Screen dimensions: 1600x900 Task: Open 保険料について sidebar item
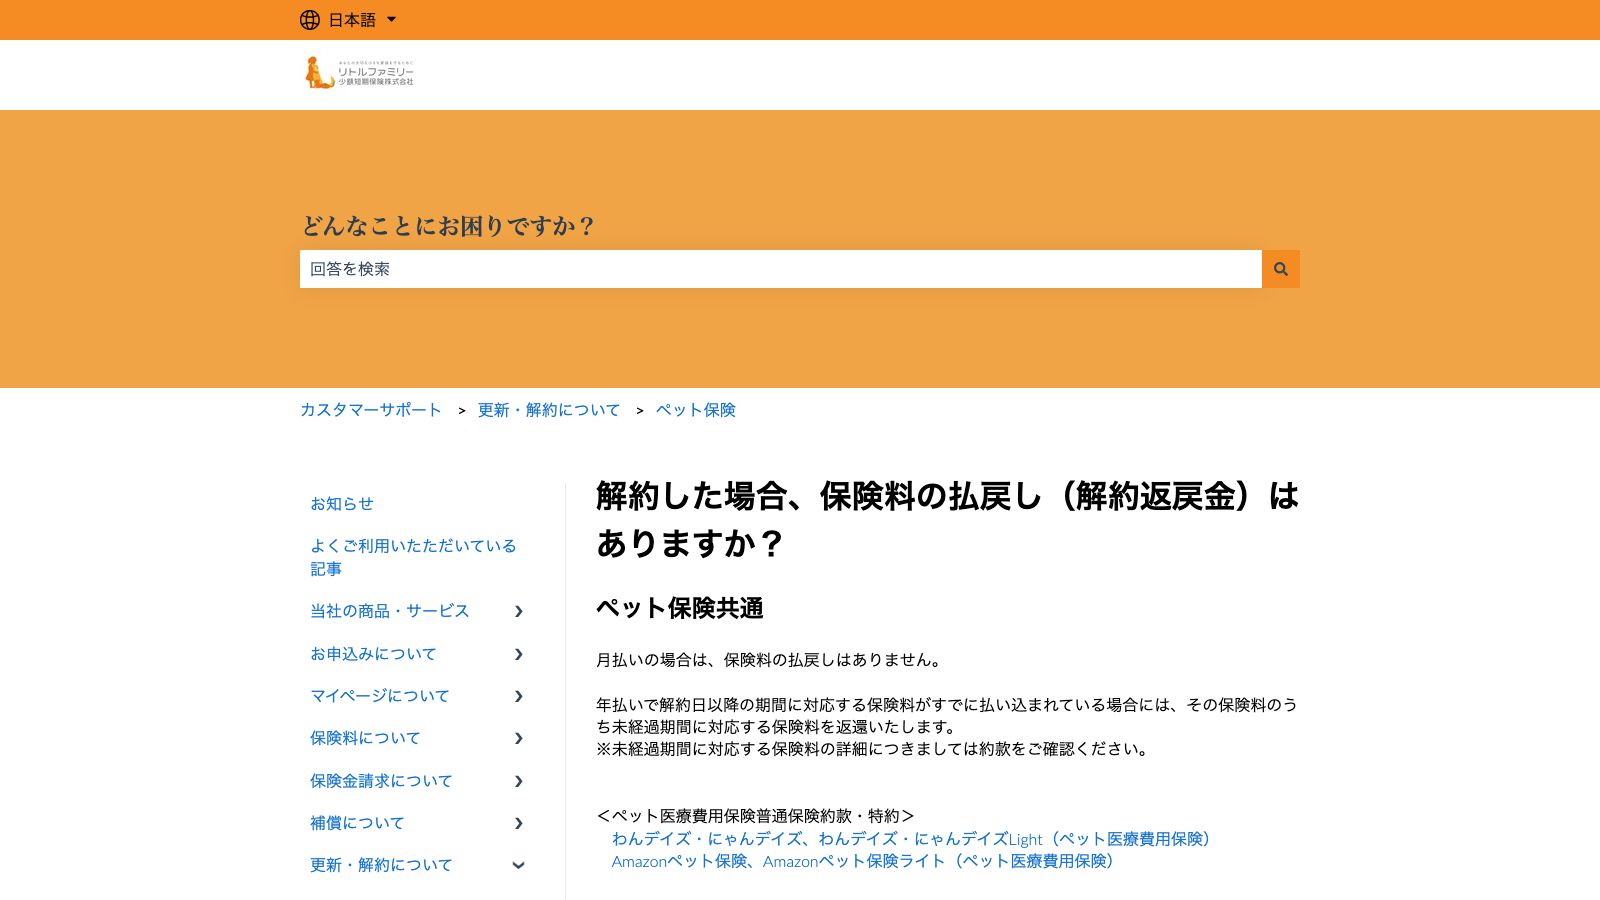[365, 738]
